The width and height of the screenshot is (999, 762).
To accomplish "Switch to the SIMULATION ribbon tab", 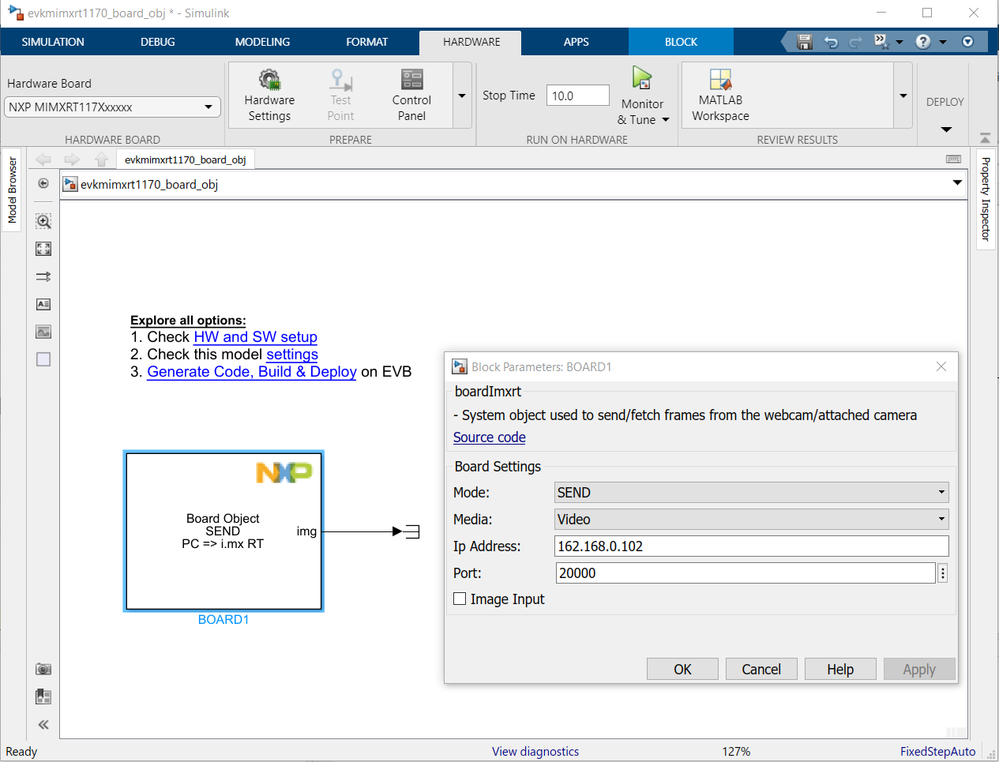I will click(52, 42).
